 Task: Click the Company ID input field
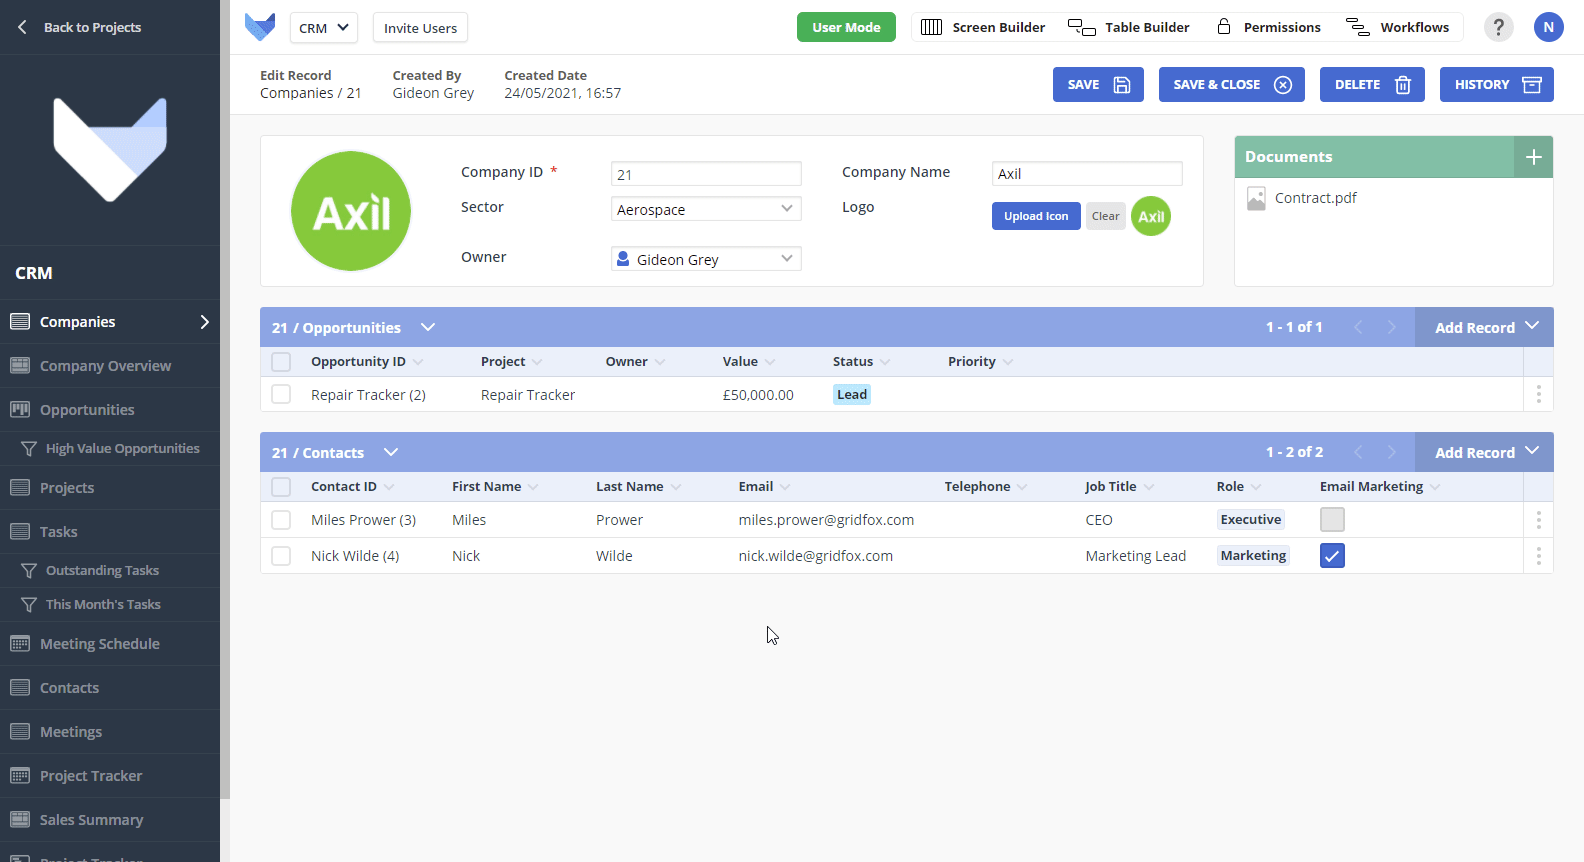706,174
